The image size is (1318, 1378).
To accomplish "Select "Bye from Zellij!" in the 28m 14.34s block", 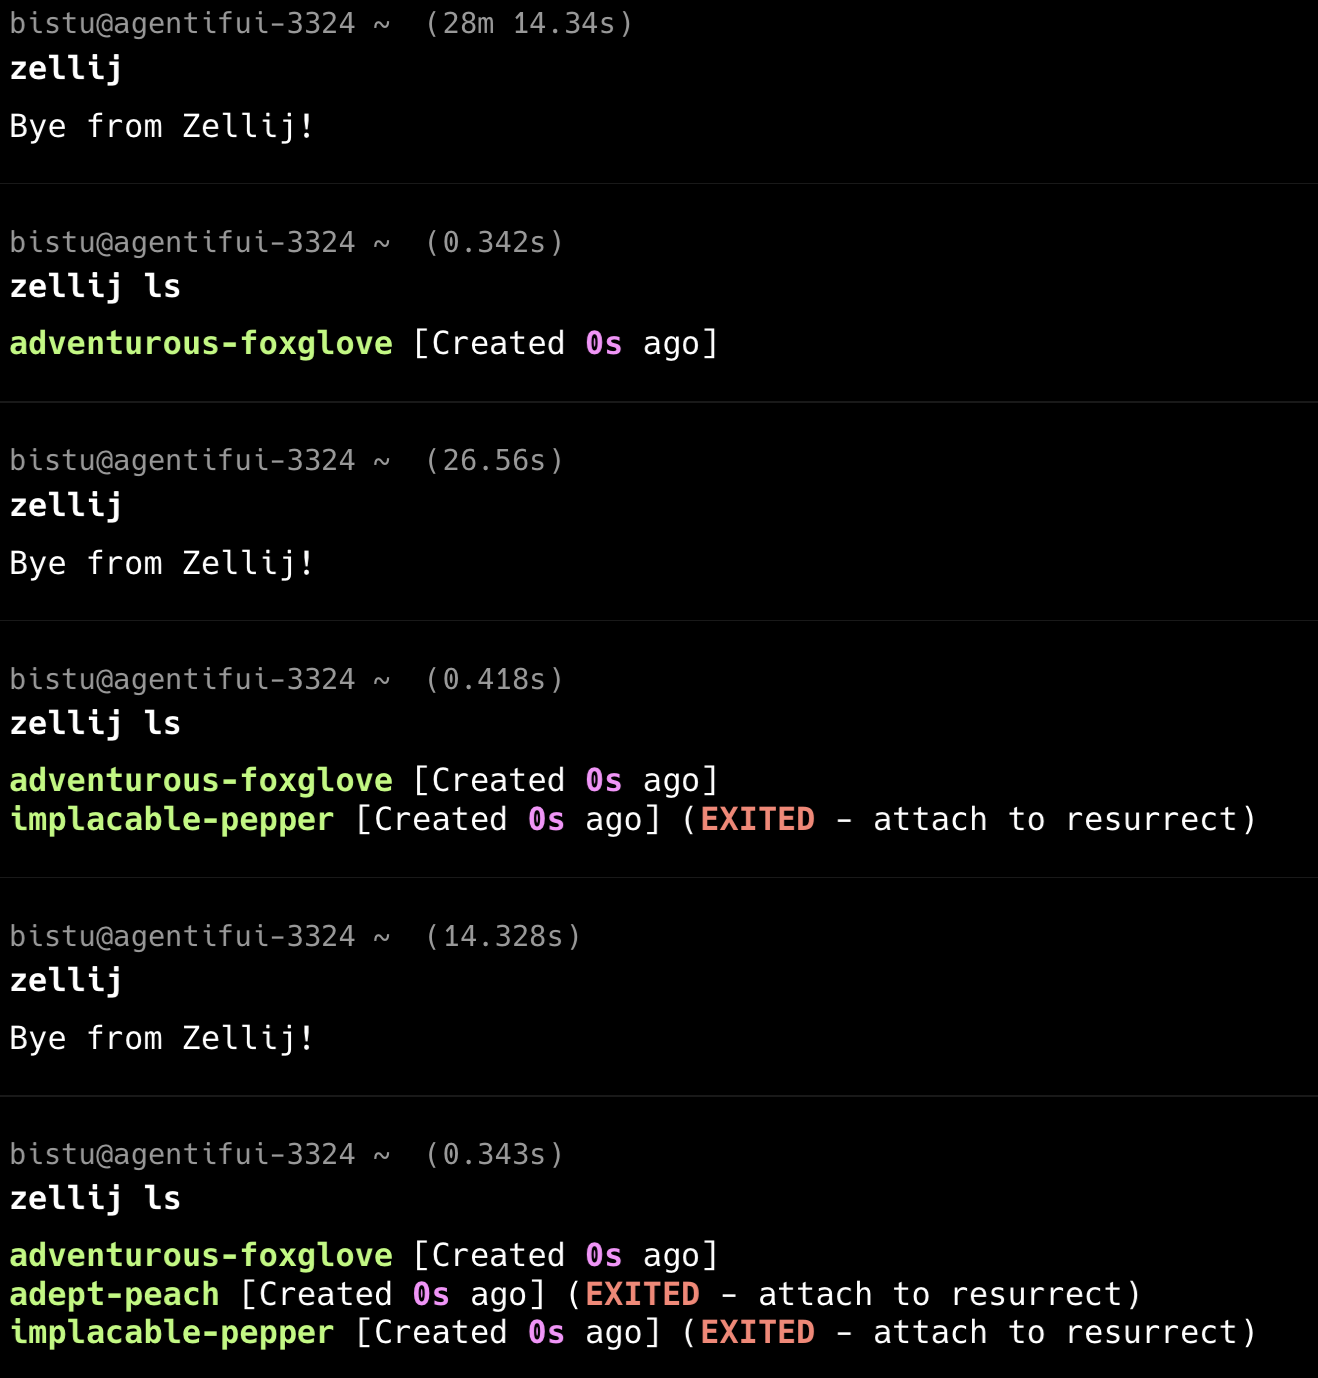I will point(162,126).
